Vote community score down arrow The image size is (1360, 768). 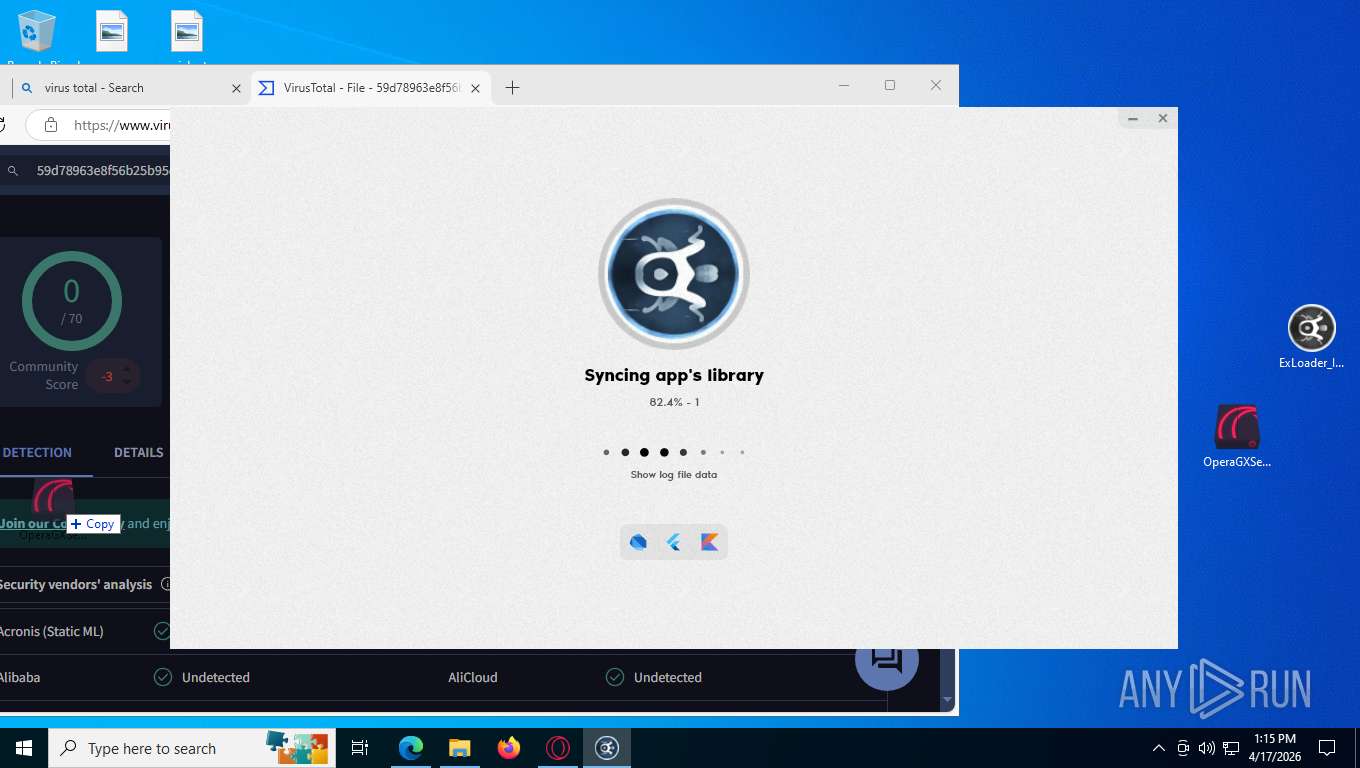click(x=126, y=383)
